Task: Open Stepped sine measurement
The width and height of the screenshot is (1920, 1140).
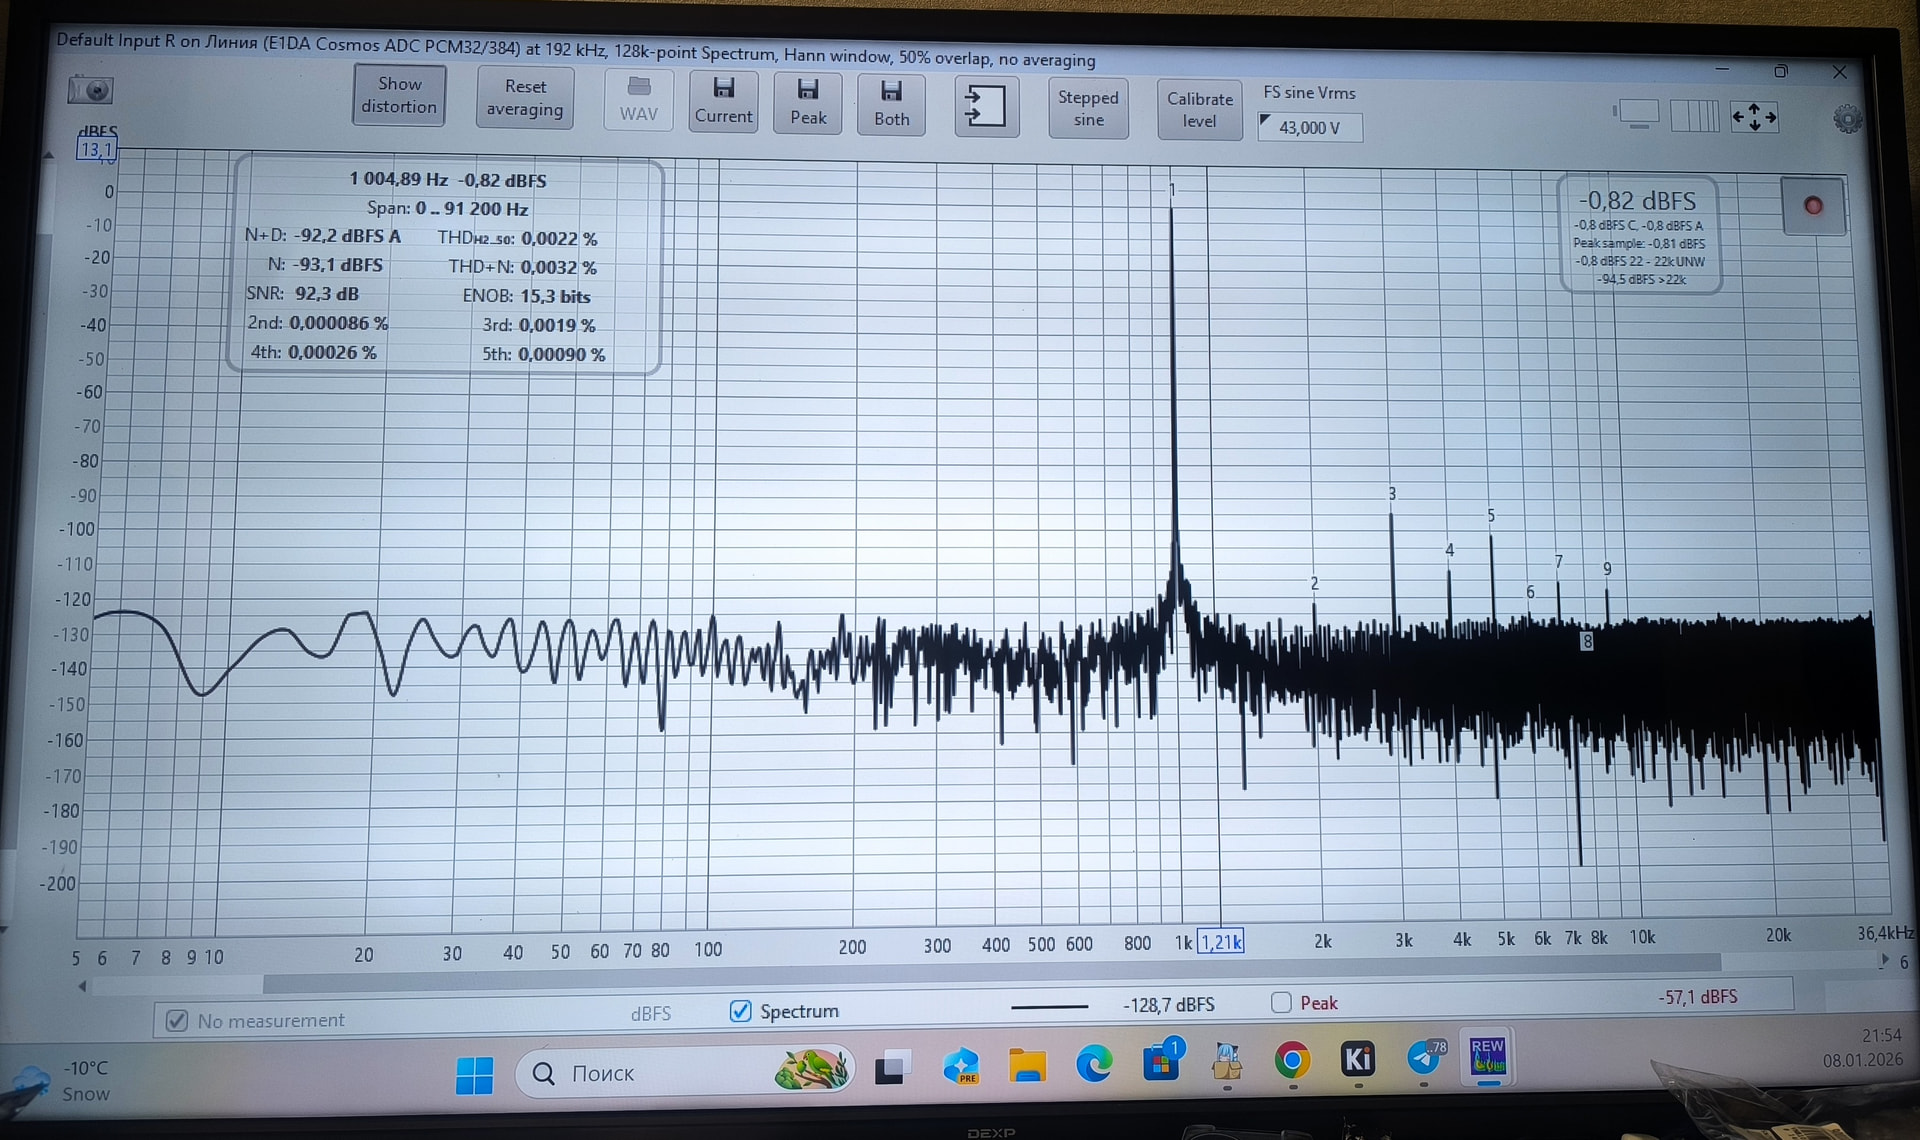Action: tap(1088, 108)
